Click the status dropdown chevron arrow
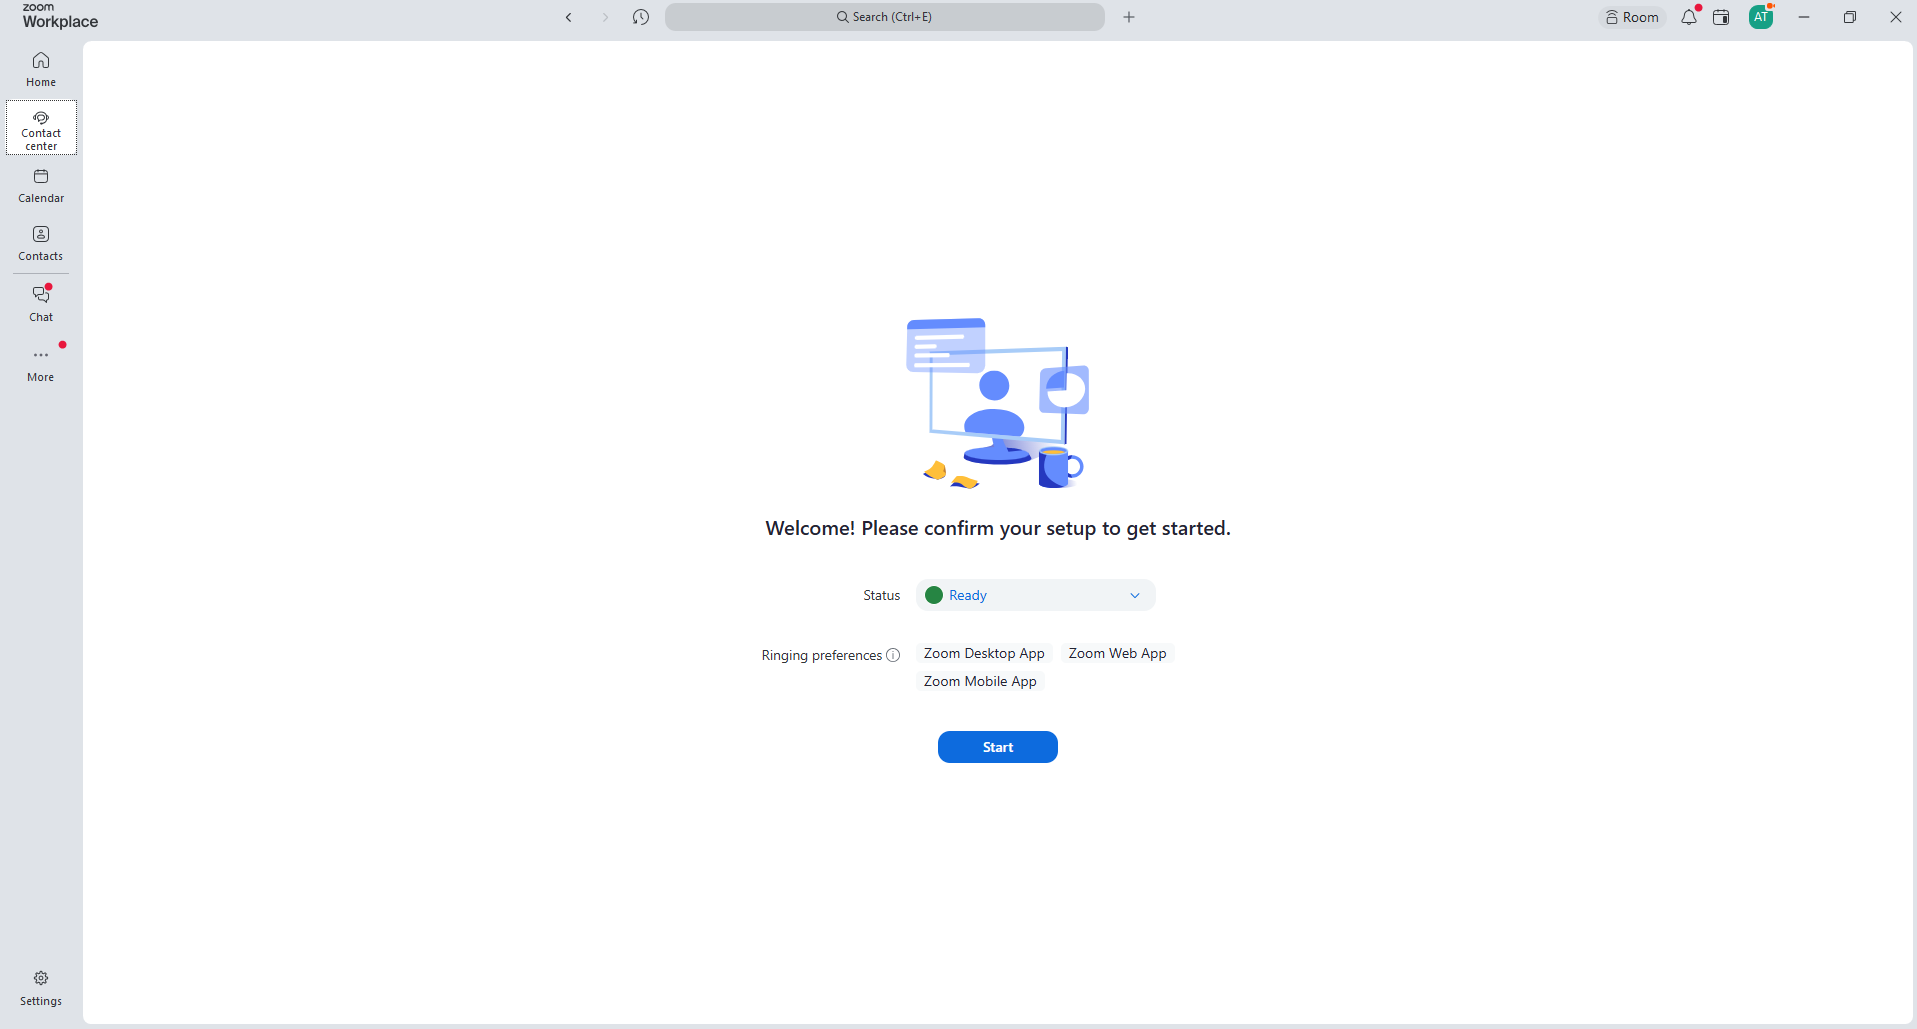This screenshot has width=1917, height=1029. (x=1135, y=595)
